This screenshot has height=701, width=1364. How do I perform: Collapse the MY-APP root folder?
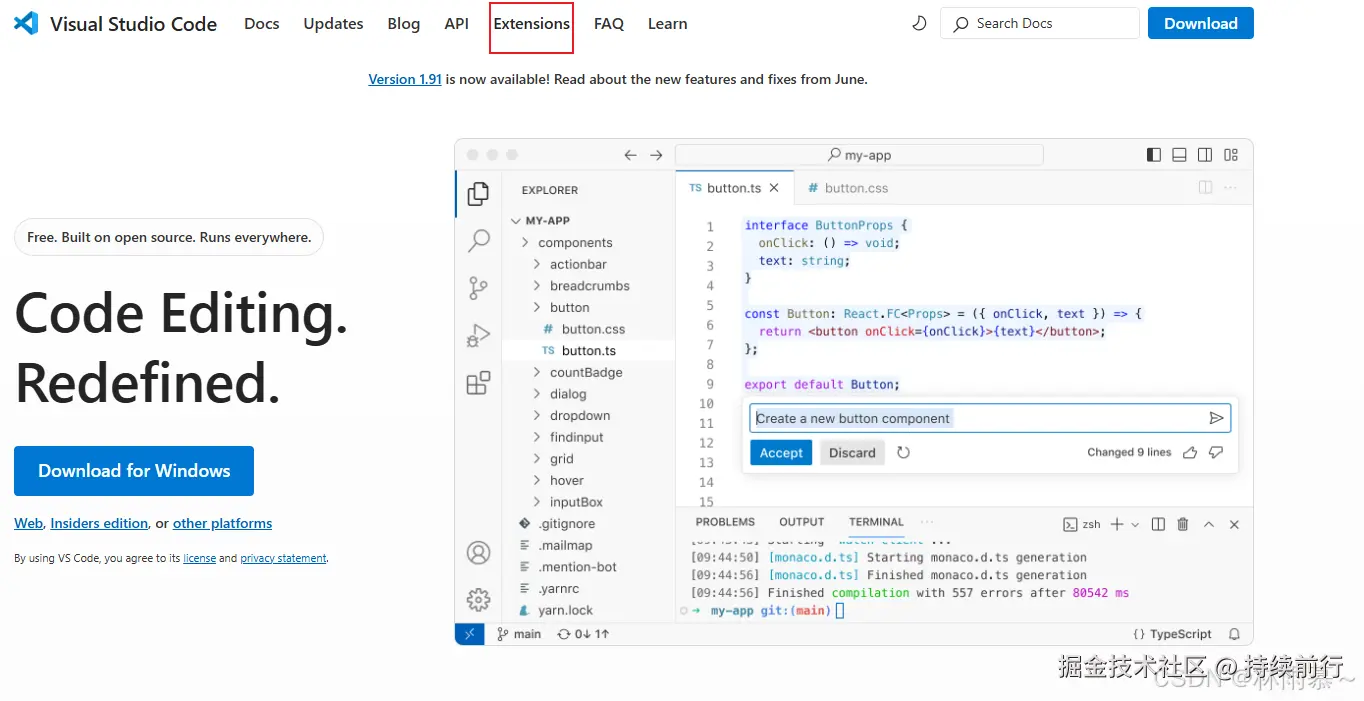pos(546,221)
